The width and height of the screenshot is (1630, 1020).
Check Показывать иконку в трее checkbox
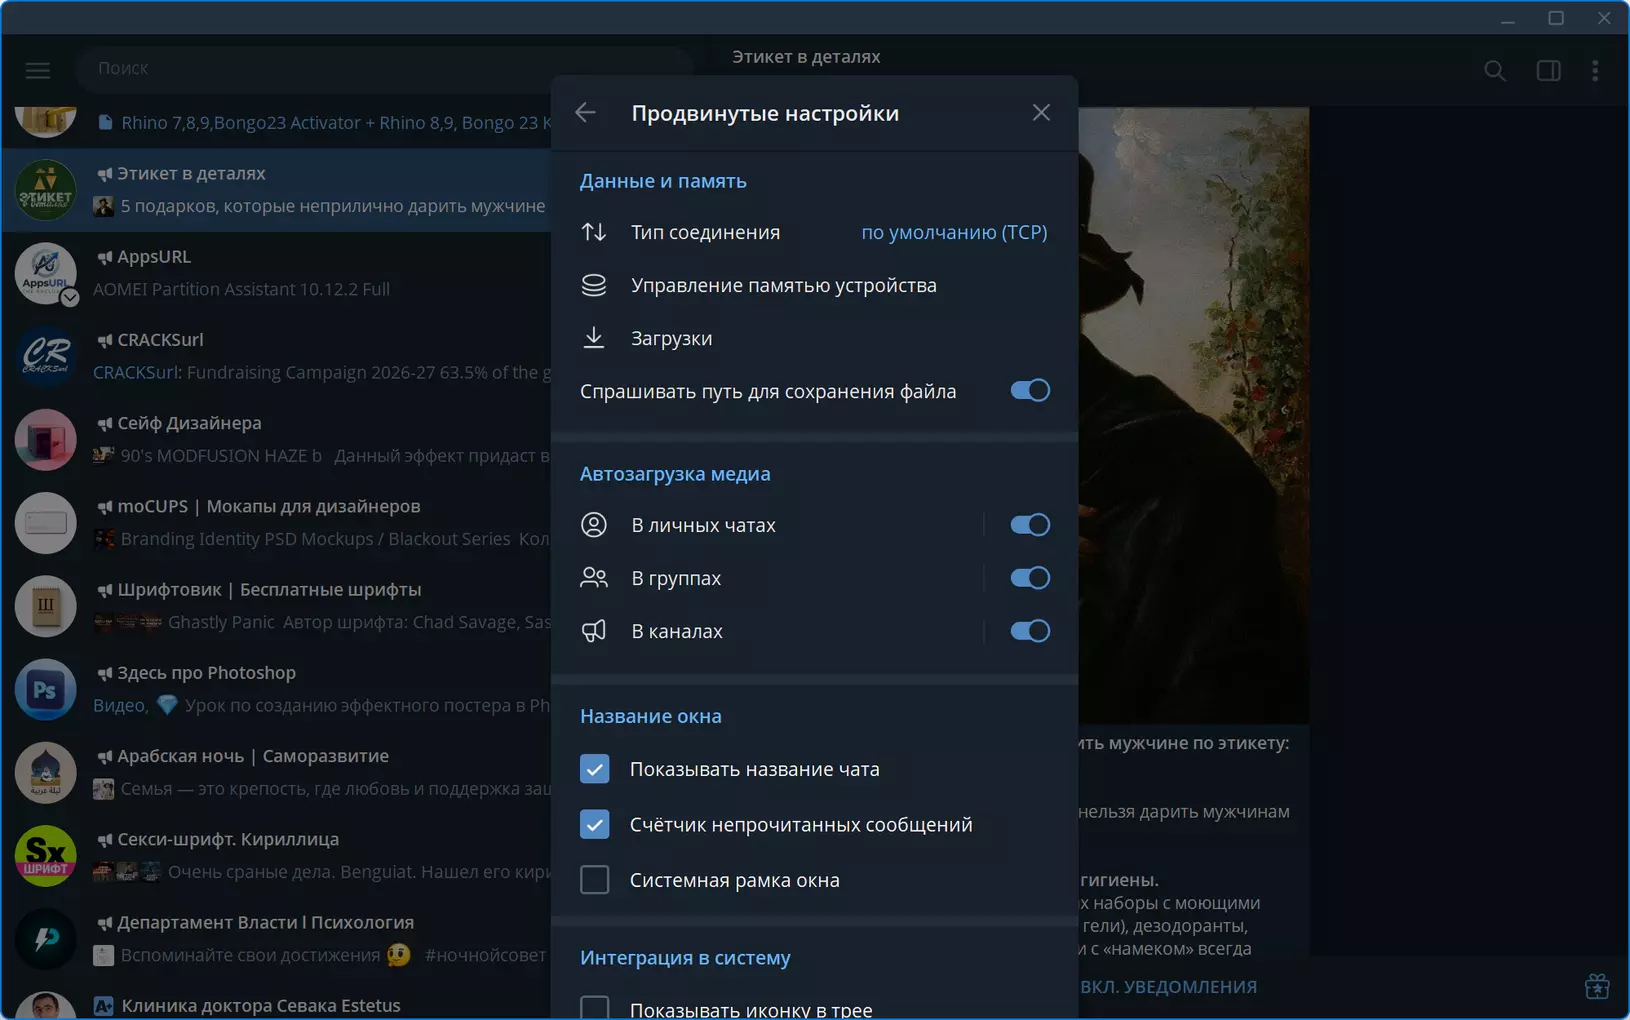coord(595,1007)
